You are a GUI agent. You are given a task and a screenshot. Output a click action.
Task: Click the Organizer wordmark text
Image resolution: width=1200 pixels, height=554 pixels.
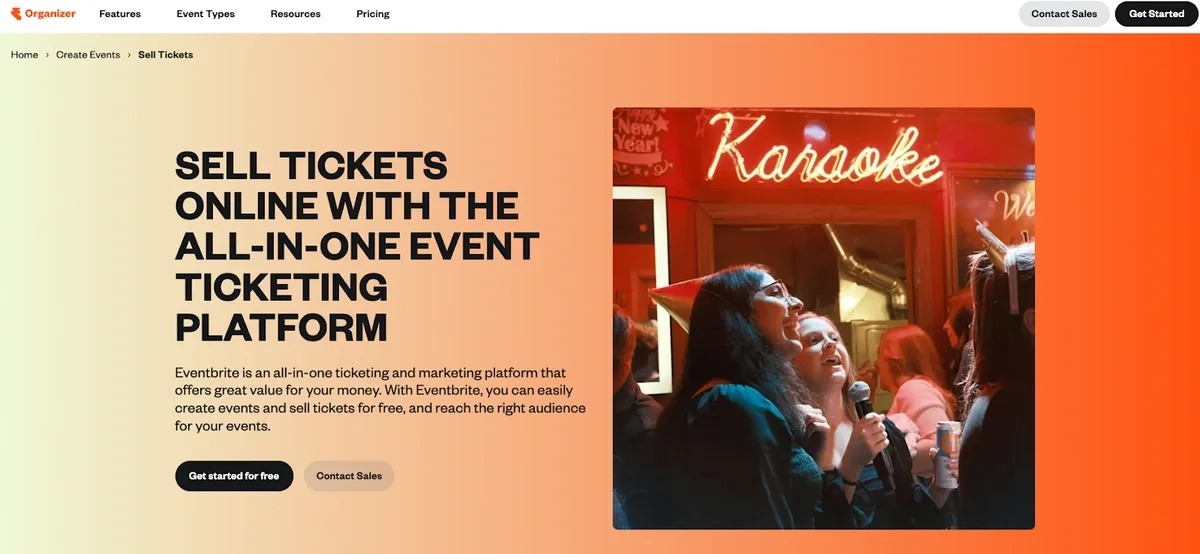(x=51, y=14)
